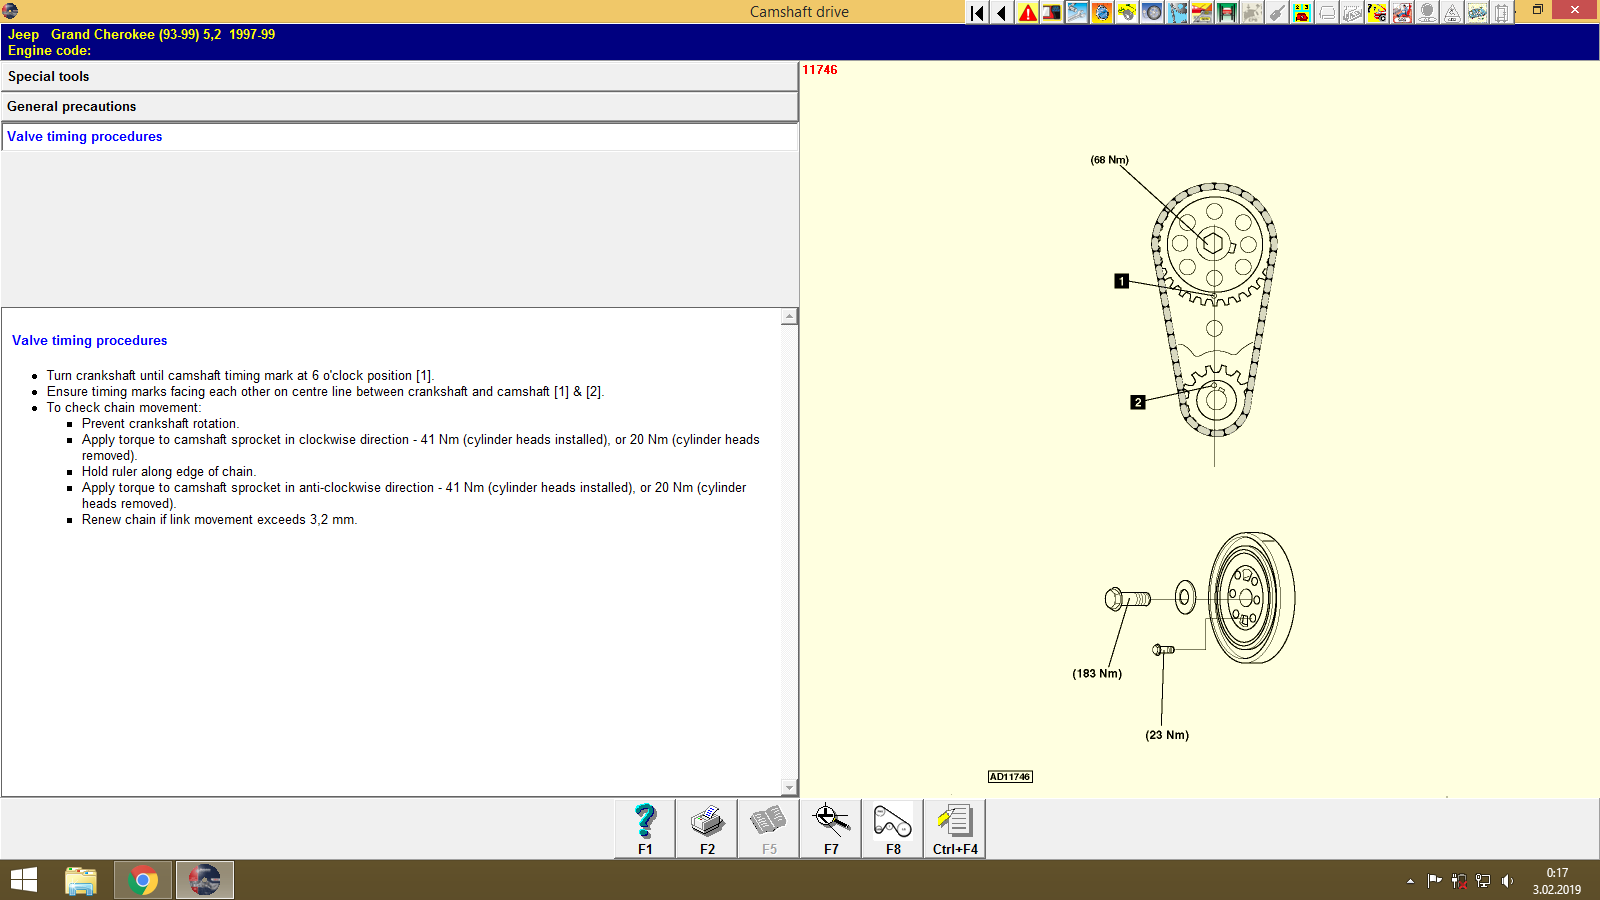The height and width of the screenshot is (900, 1600).
Task: Go back using the left arrow navigation icon
Action: pyautogui.click(x=1001, y=13)
